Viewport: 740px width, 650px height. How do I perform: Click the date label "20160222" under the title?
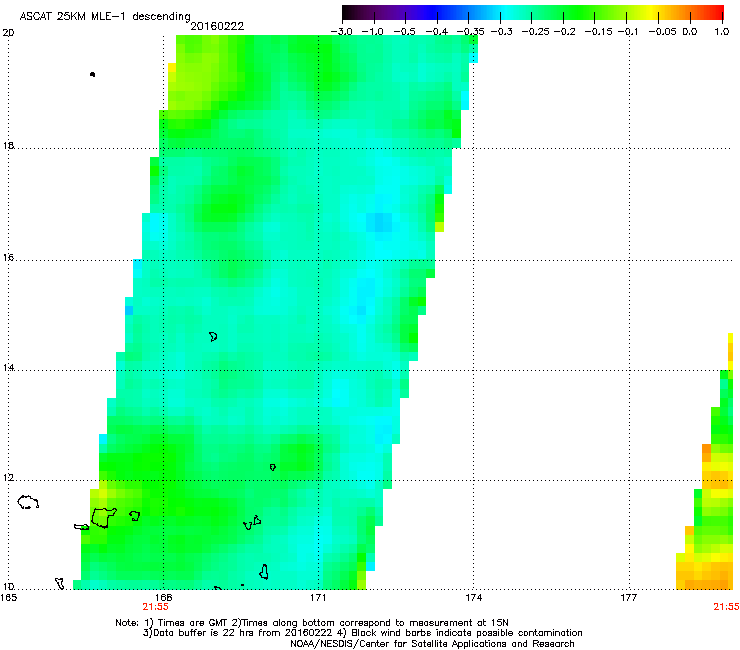pos(217,26)
